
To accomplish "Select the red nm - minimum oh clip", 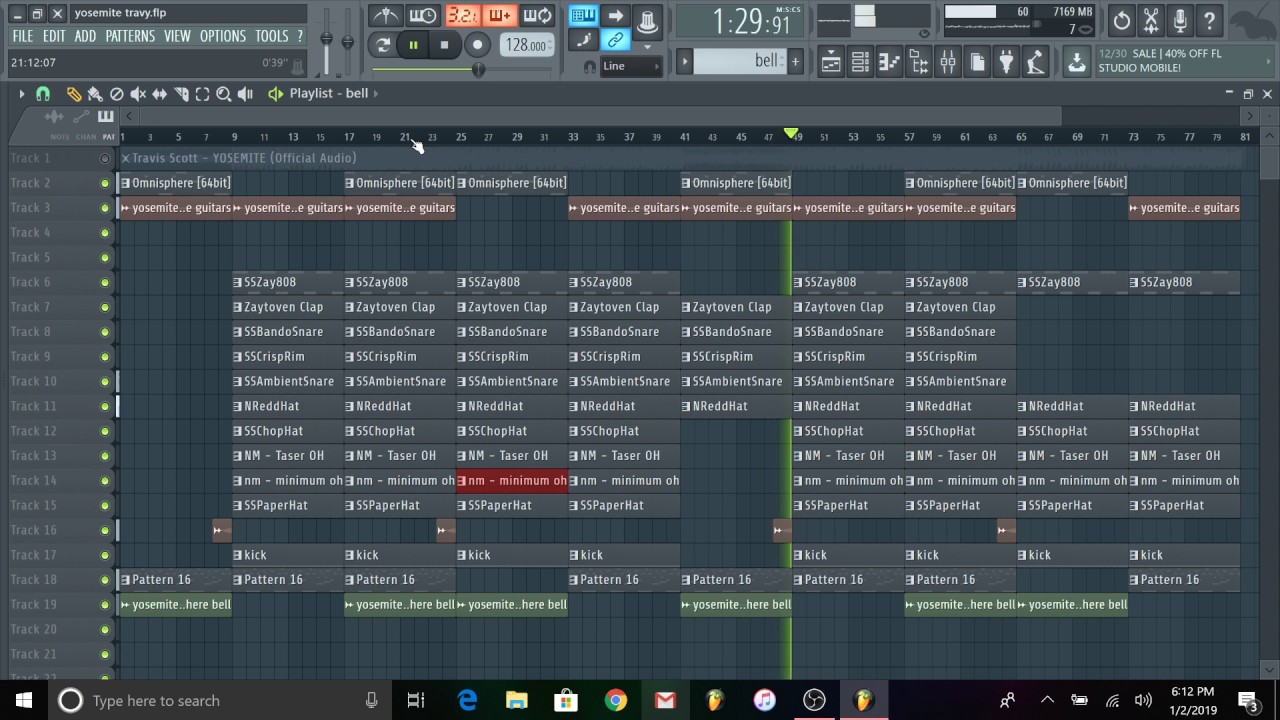I will [512, 481].
